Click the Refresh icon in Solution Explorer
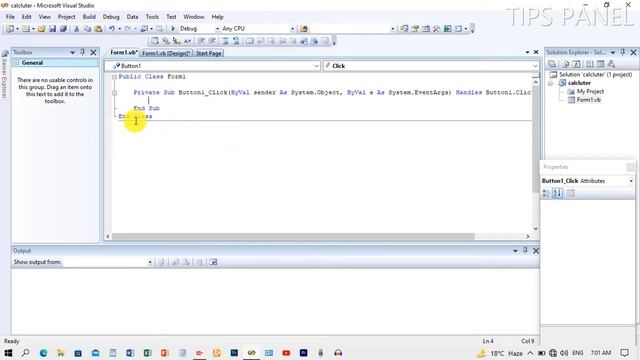Viewport: 640px width, 360px height. tap(576, 64)
